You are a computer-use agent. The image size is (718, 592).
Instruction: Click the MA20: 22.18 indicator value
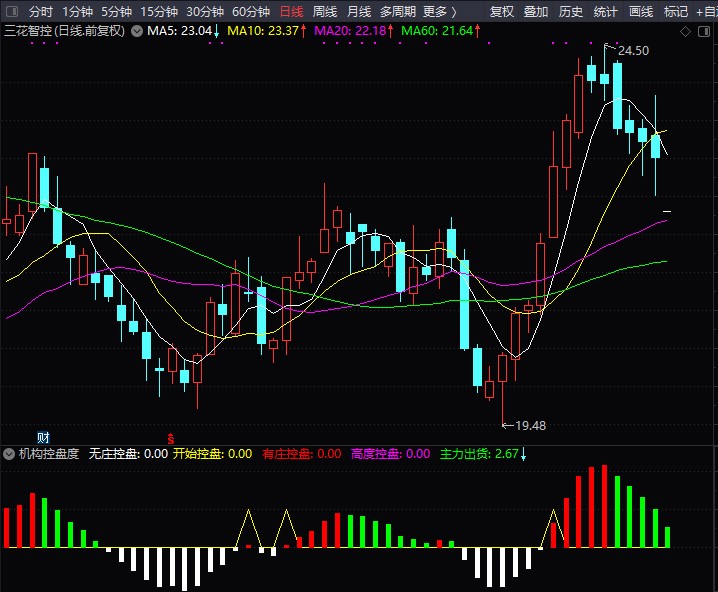coord(350,31)
